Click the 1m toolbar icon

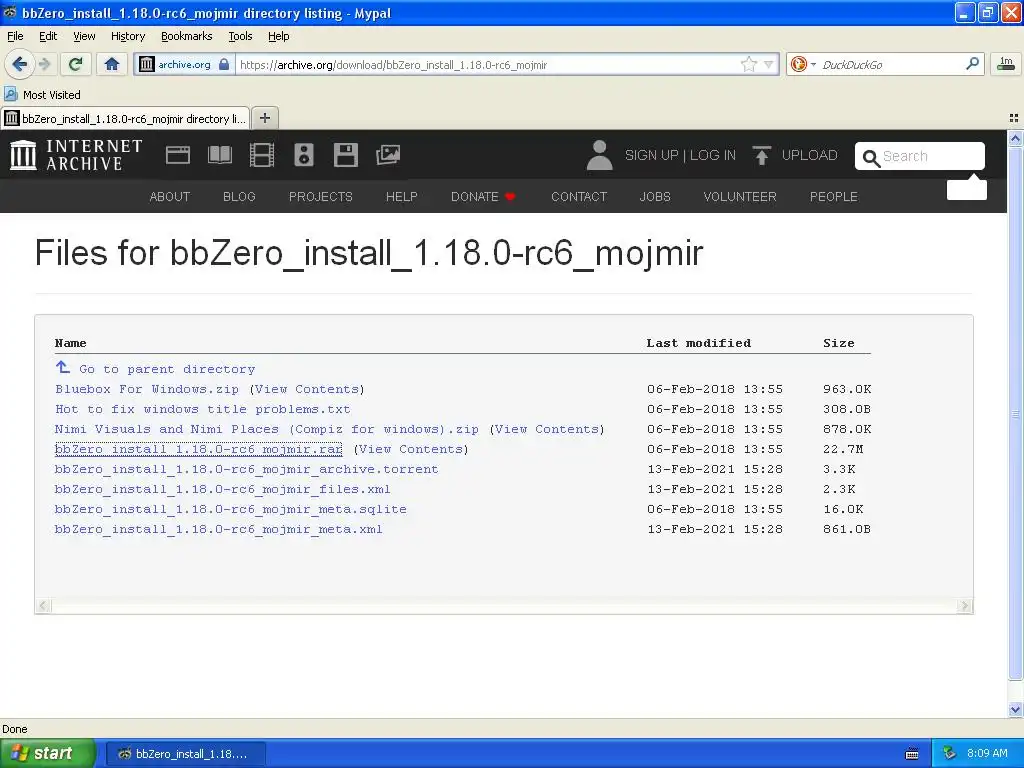click(x=1006, y=64)
